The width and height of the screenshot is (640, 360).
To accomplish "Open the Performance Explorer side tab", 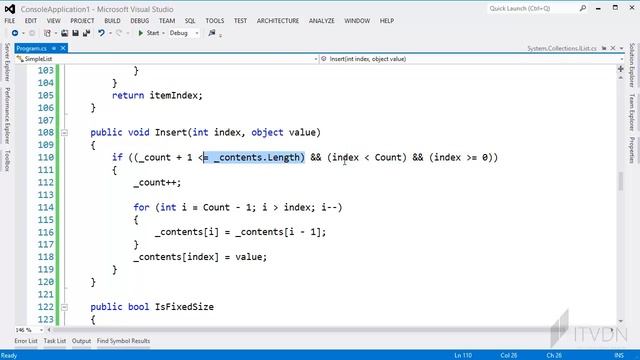I will (x=7, y=116).
